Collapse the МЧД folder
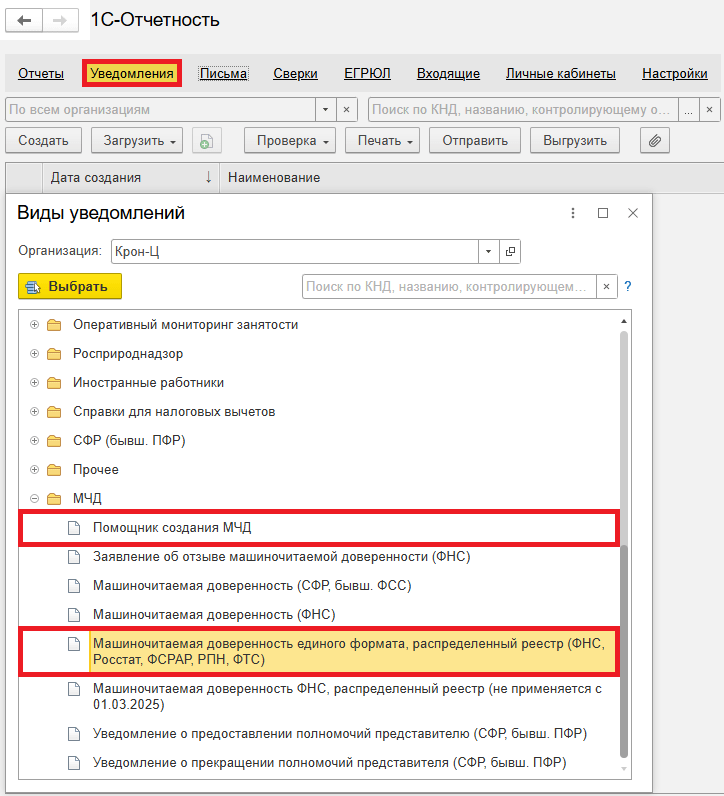 [x=35, y=499]
